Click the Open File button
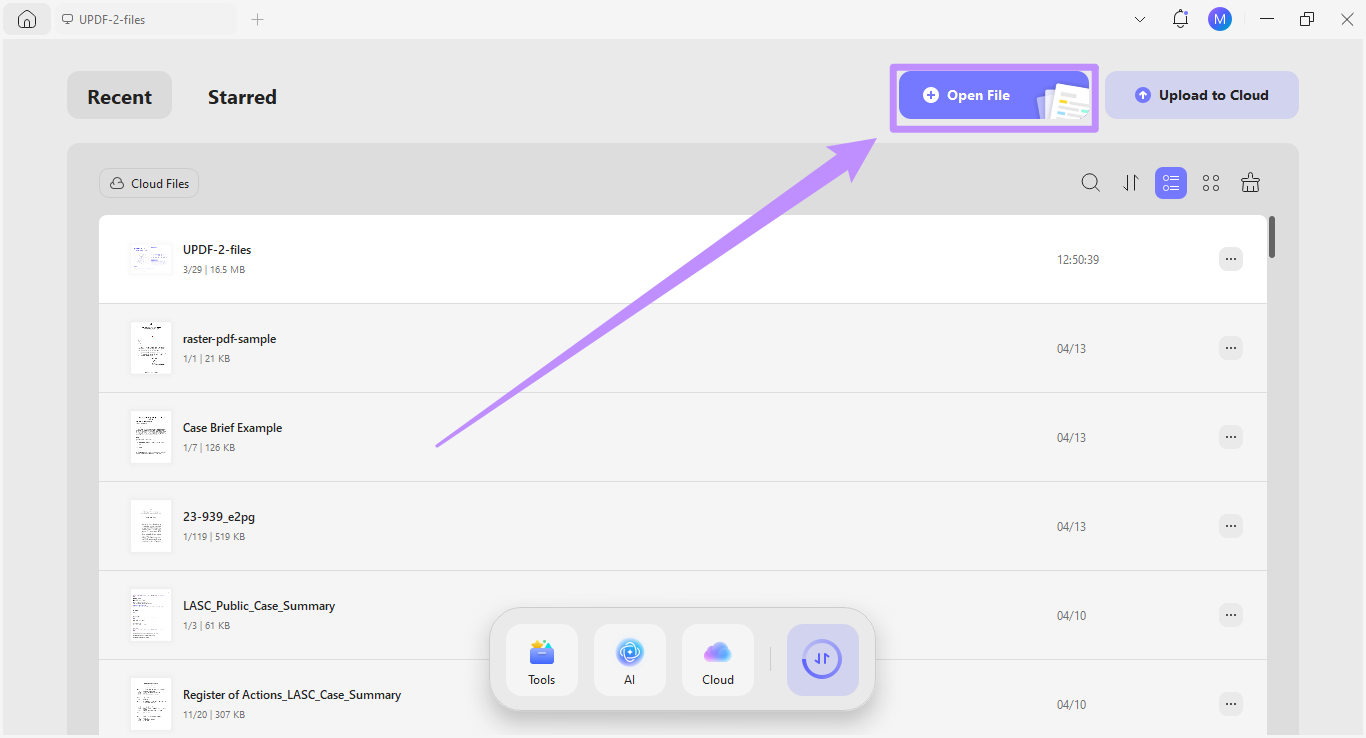The image size is (1366, 738). point(994,96)
